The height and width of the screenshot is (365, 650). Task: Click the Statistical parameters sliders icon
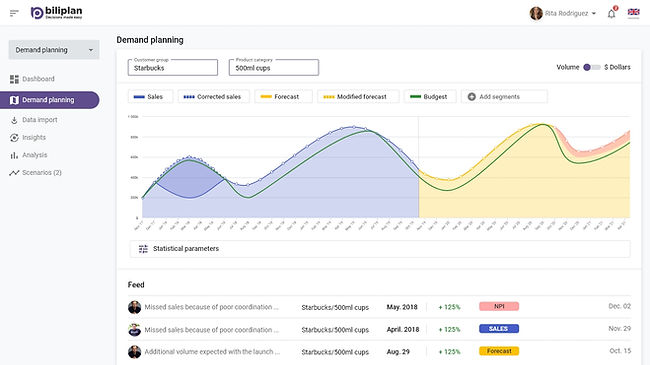click(143, 249)
